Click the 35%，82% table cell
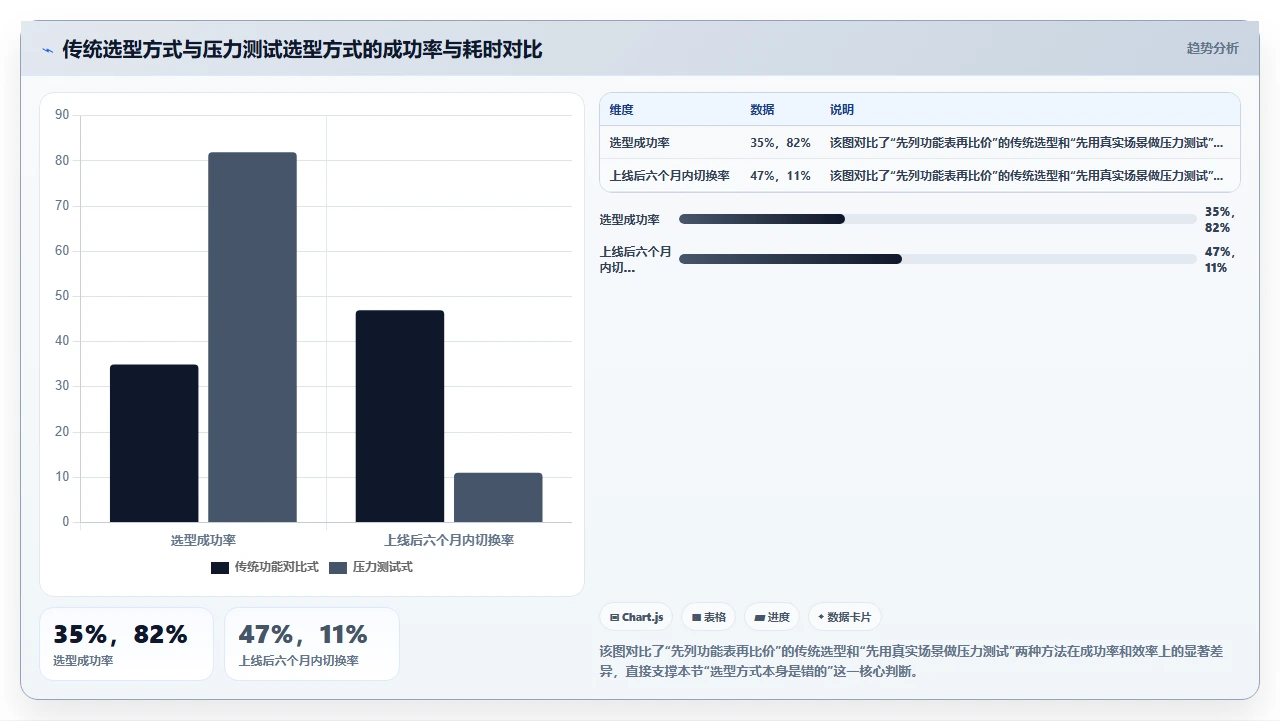Viewport: 1280px width, 721px height. pyautogui.click(x=780, y=143)
